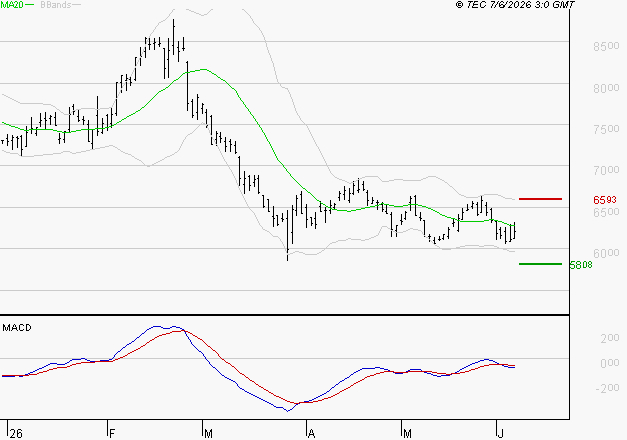This screenshot has width=627, height=440.
Task: Click the 6000 price axis label
Action: 606,253
